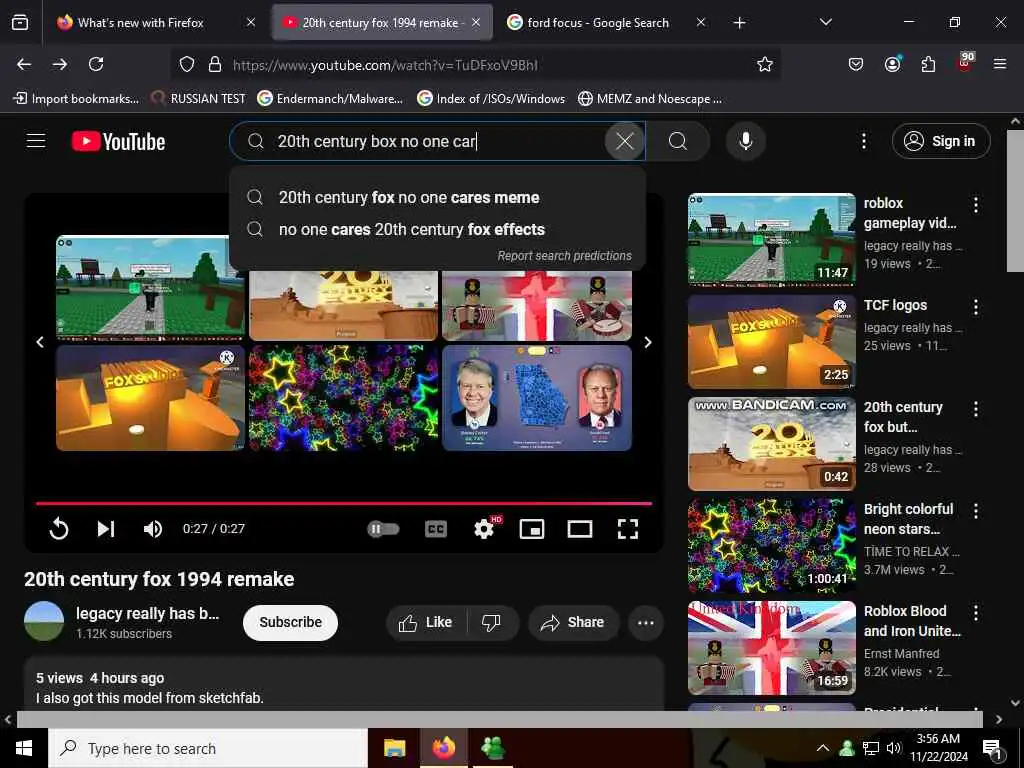Sign in to YouTube
The width and height of the screenshot is (1024, 768).
coord(940,141)
